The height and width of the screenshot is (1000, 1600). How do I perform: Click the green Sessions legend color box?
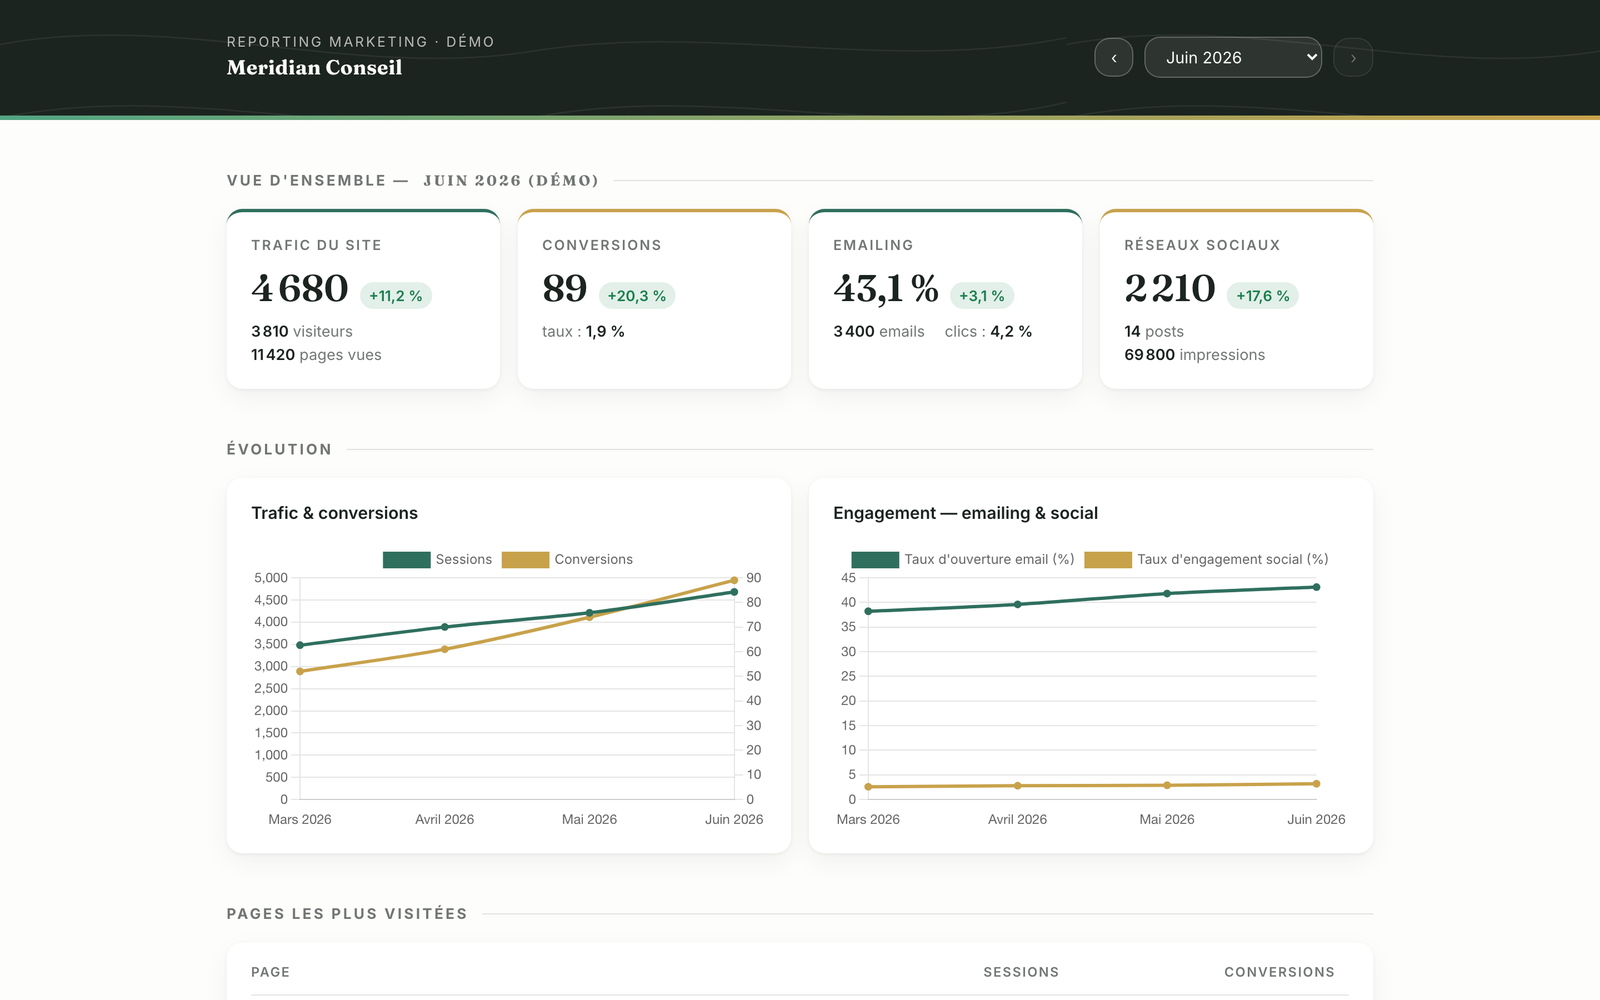tap(407, 560)
